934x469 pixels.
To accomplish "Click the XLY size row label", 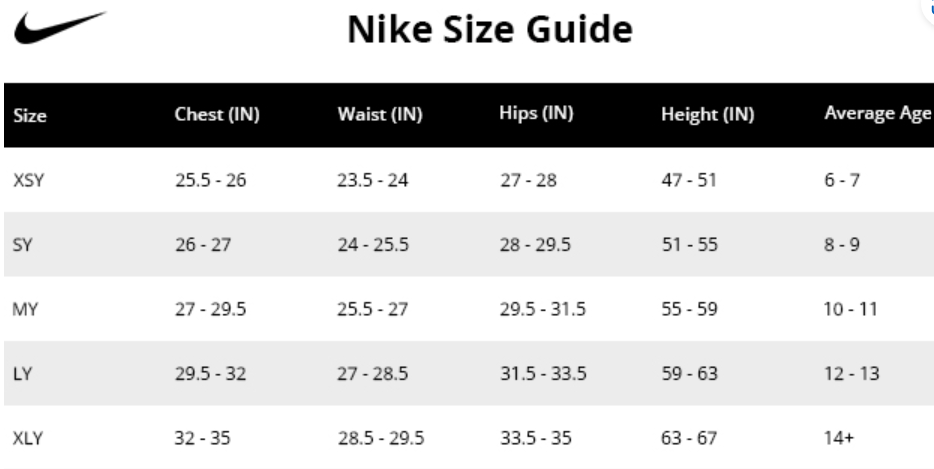I will pyautogui.click(x=27, y=438).
